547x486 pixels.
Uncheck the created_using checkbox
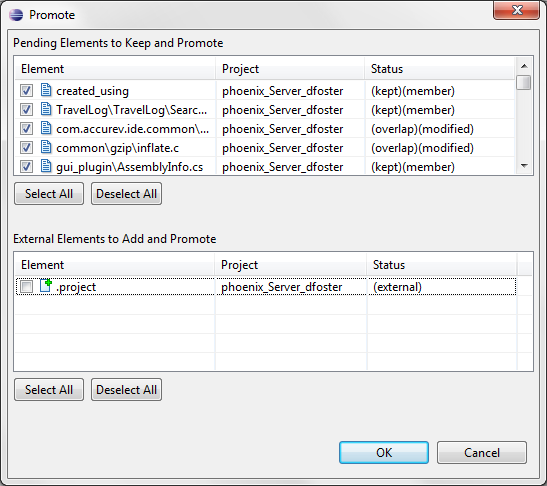pos(27,91)
